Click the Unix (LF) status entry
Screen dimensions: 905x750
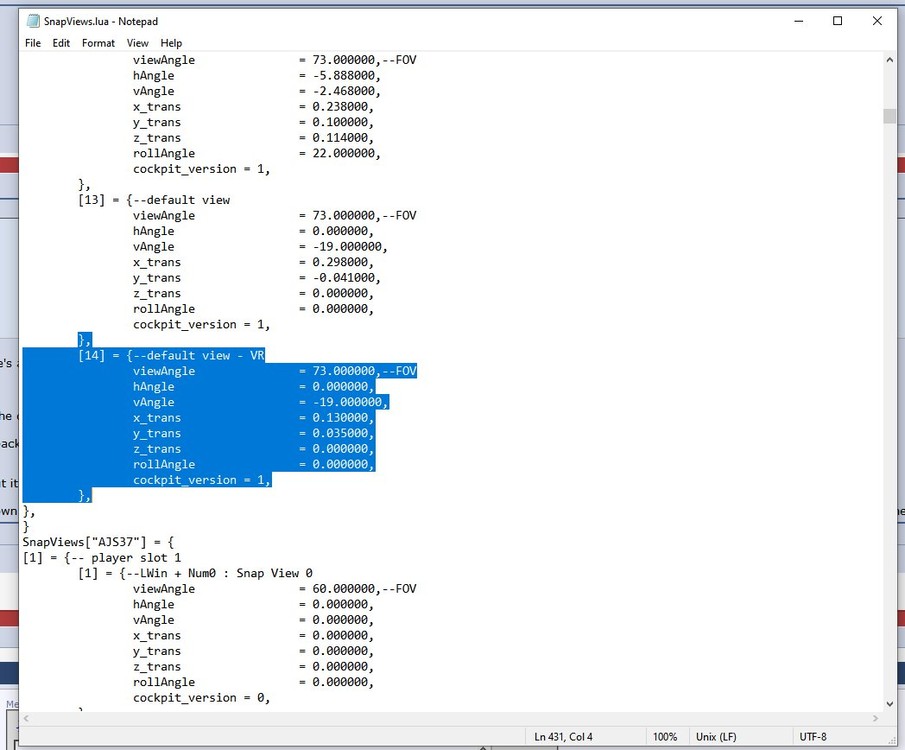pyautogui.click(x=716, y=737)
